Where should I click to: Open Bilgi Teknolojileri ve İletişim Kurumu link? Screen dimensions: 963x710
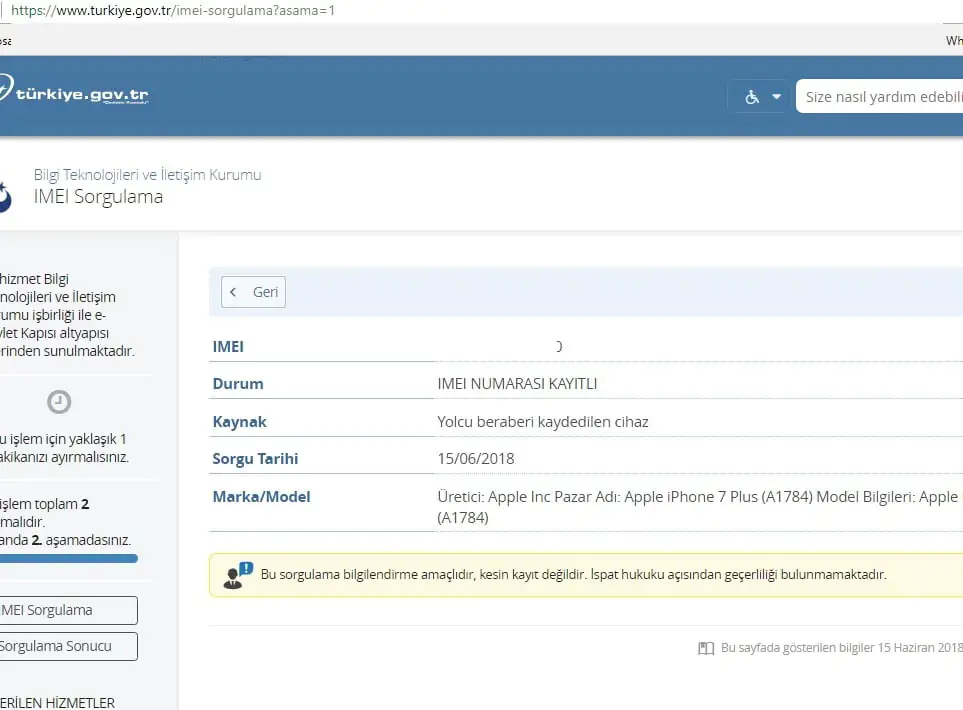(147, 174)
